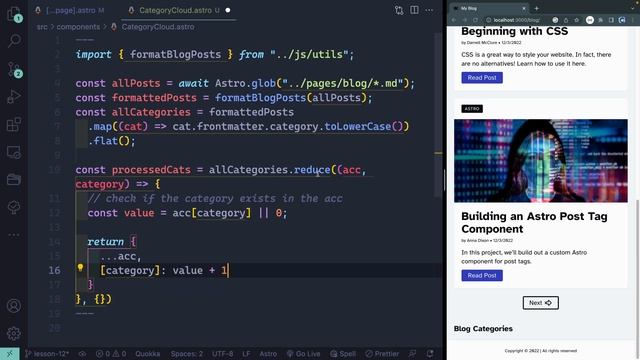Click Read Post under Beginning with CSS
Screen dimensions: 640x360
(482, 78)
